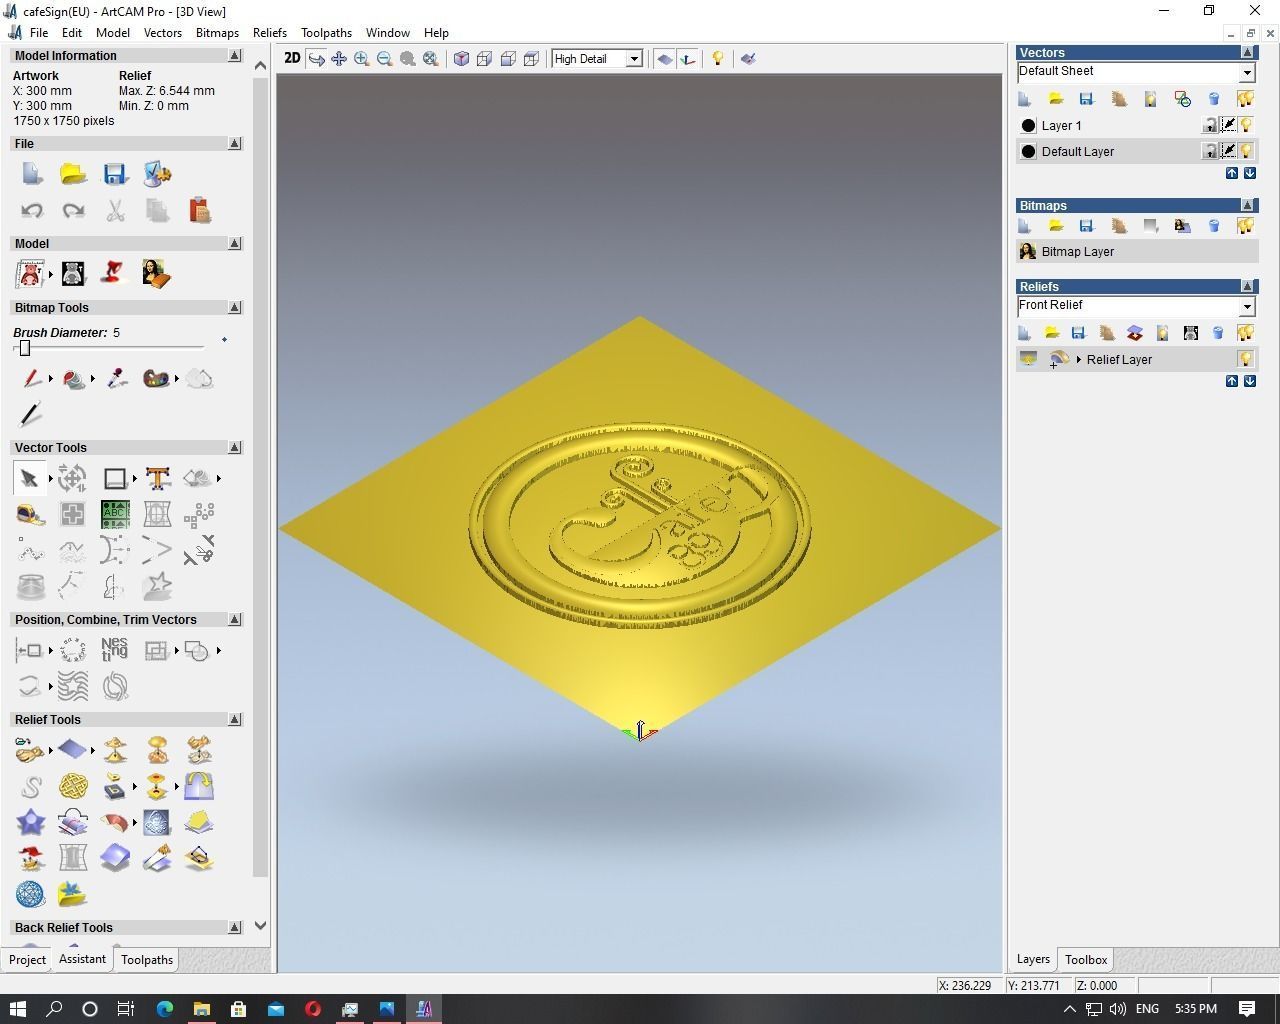Click the Undo arrow icon

pos(31,210)
